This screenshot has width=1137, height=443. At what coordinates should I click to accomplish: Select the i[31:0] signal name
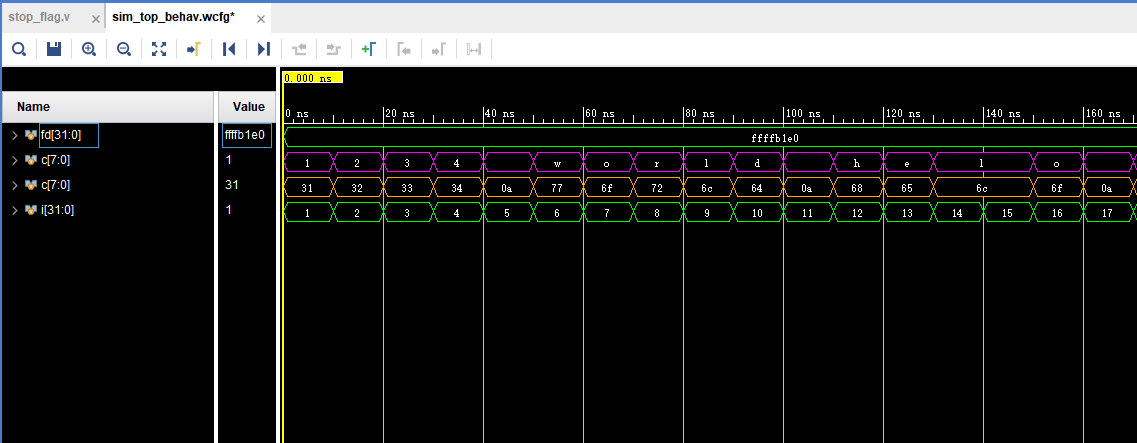(57, 210)
